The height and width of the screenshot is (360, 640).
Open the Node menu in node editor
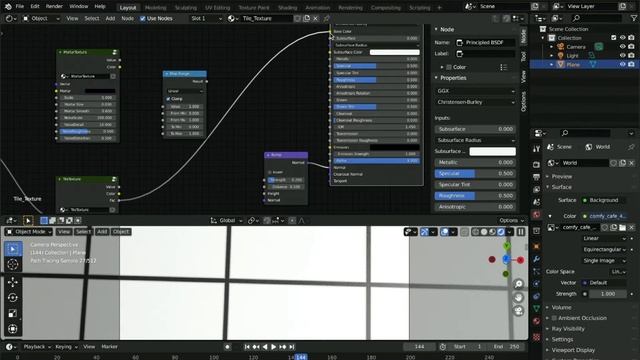point(127,18)
